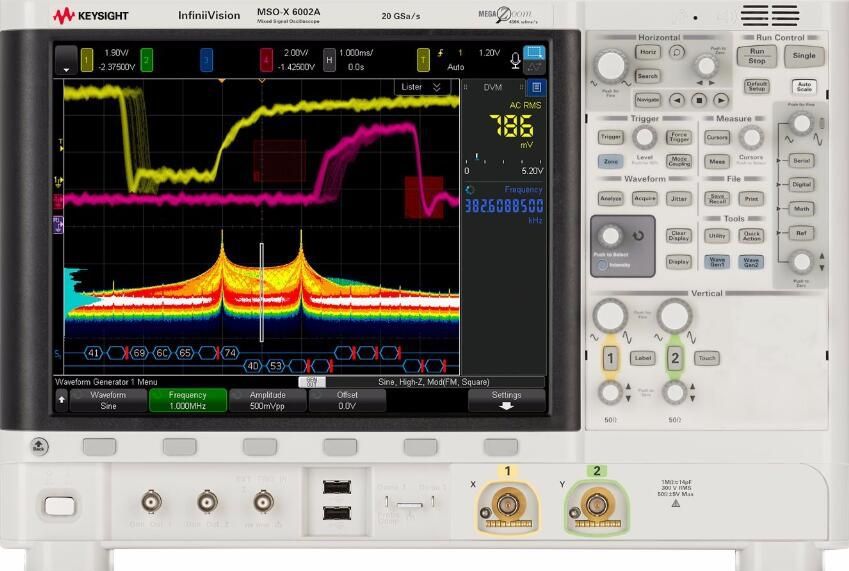
Task: Click the selection knob rotate arrow icon
Action: coord(638,236)
